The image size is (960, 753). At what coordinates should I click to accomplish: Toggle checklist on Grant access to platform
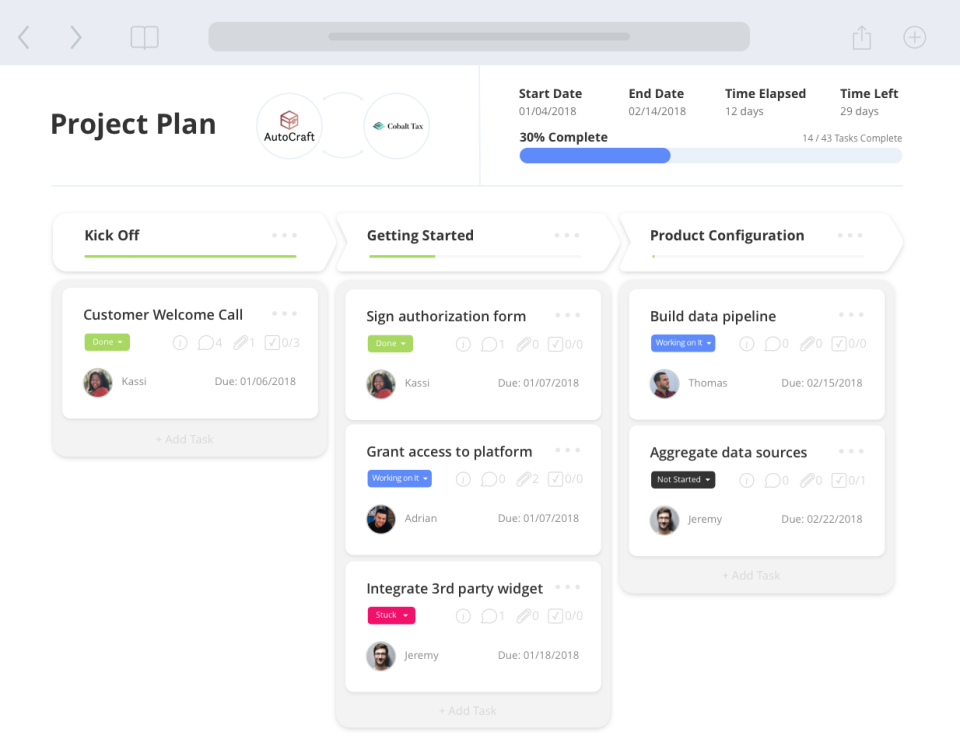565,479
